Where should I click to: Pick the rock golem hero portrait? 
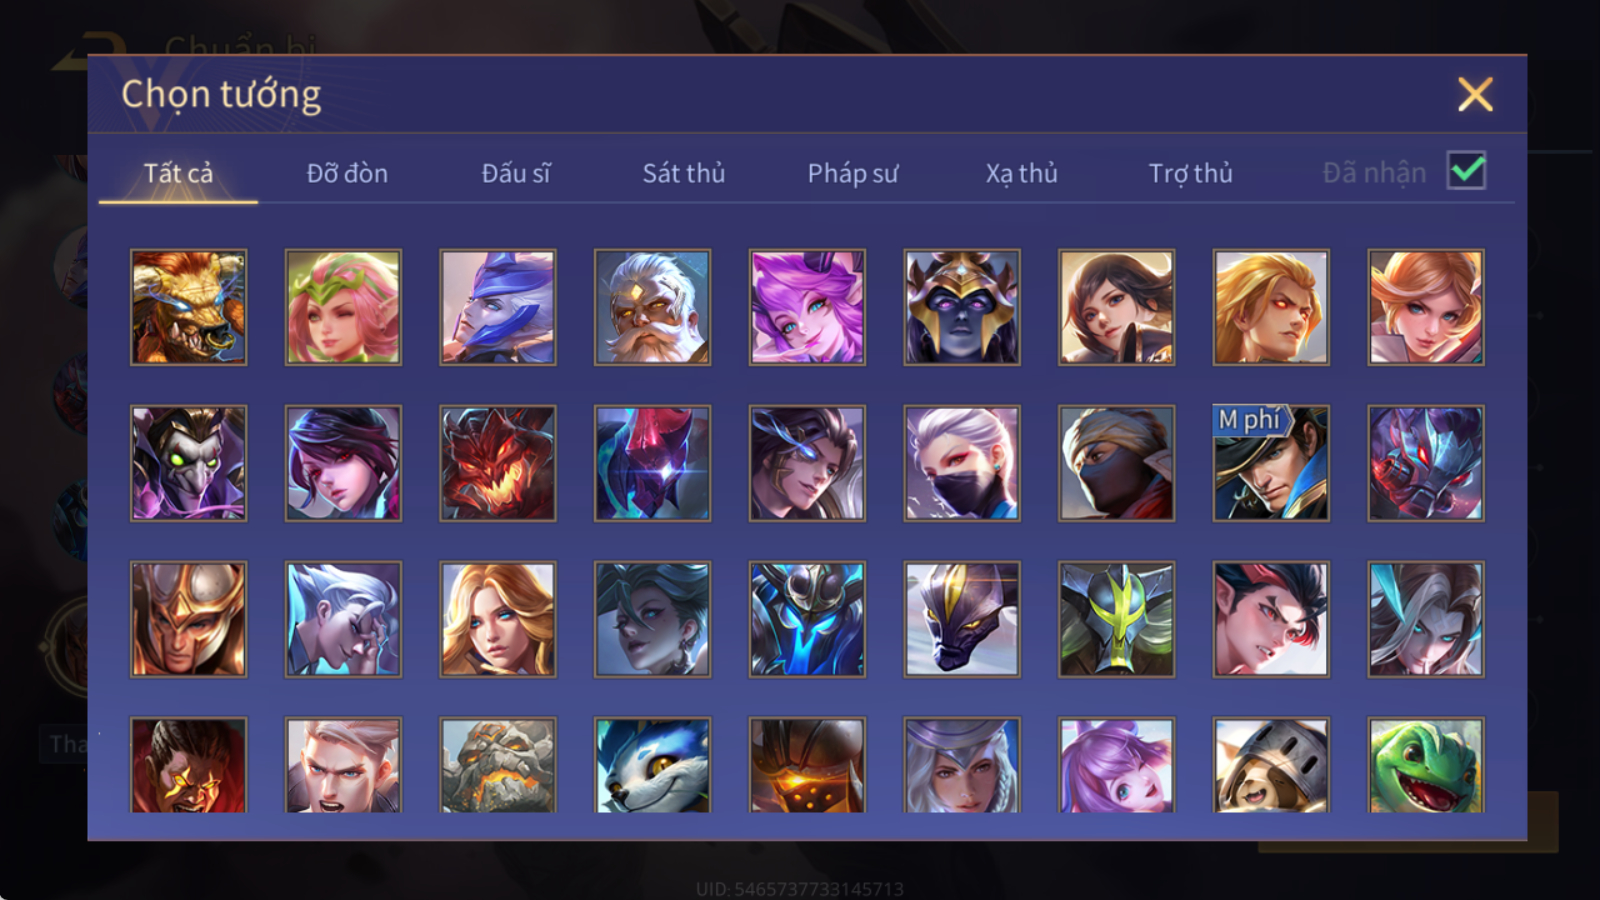click(497, 765)
